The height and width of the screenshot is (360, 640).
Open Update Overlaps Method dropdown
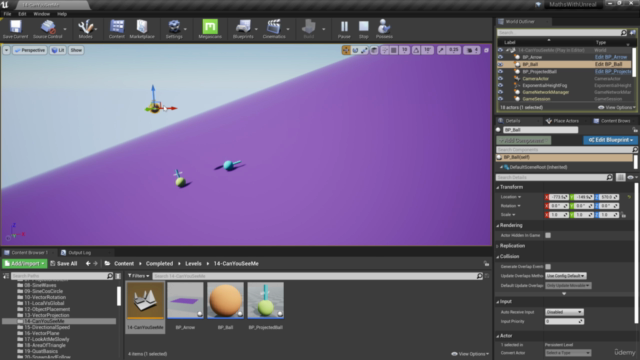pyautogui.click(x=565, y=276)
